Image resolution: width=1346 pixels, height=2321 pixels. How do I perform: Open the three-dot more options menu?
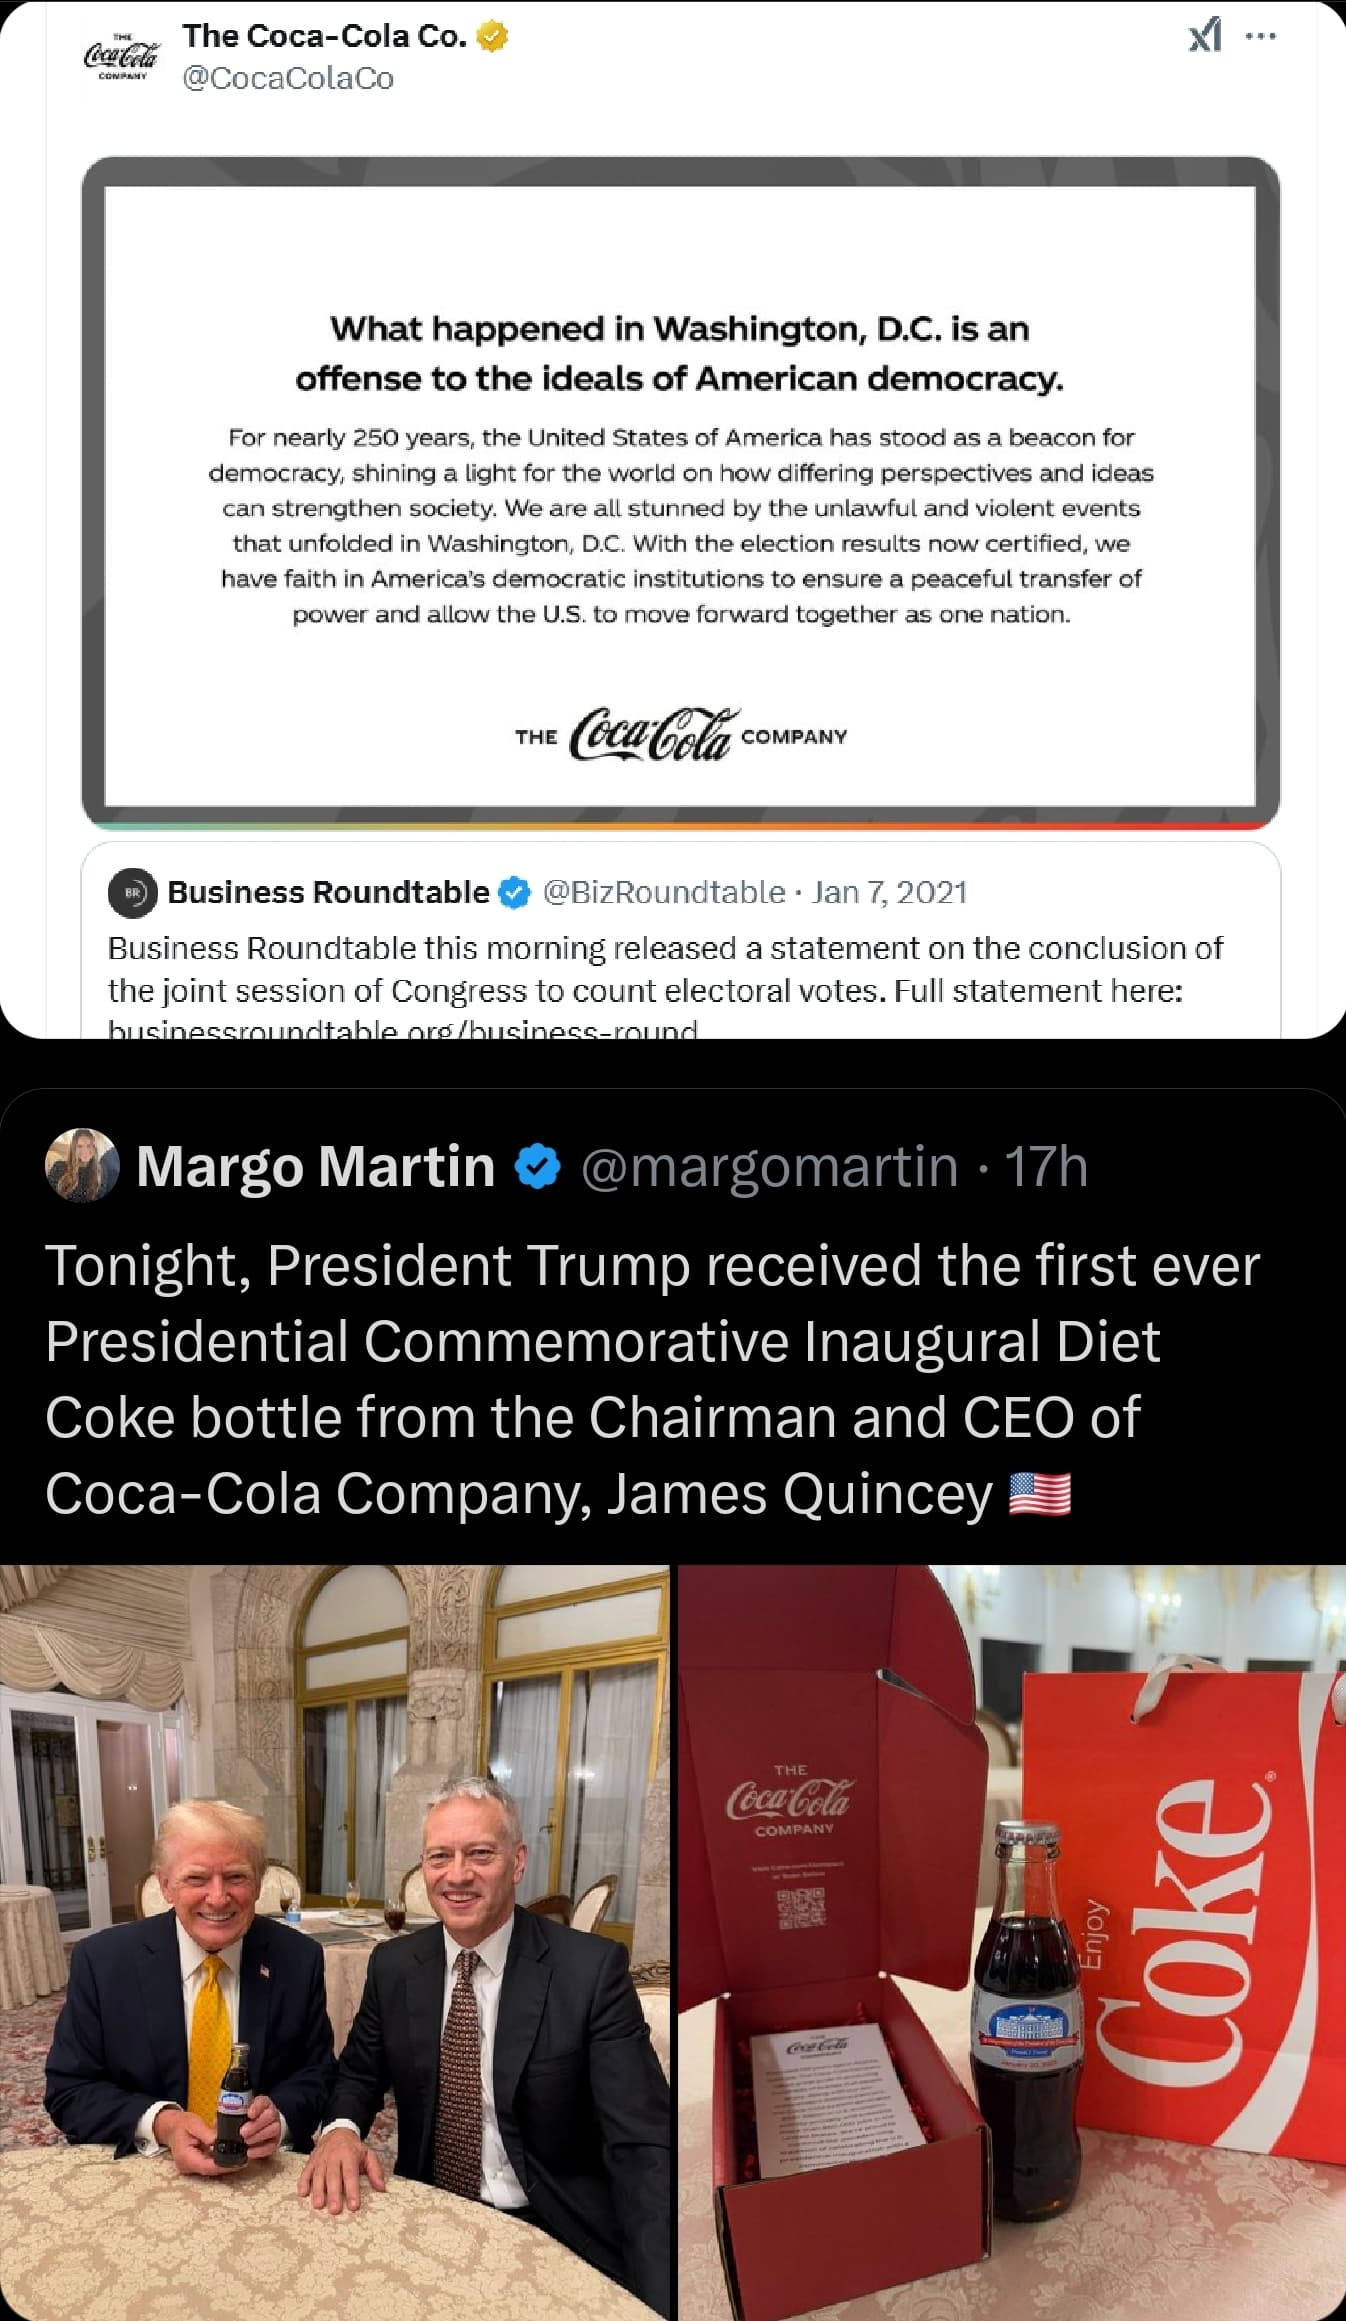pos(1261,36)
